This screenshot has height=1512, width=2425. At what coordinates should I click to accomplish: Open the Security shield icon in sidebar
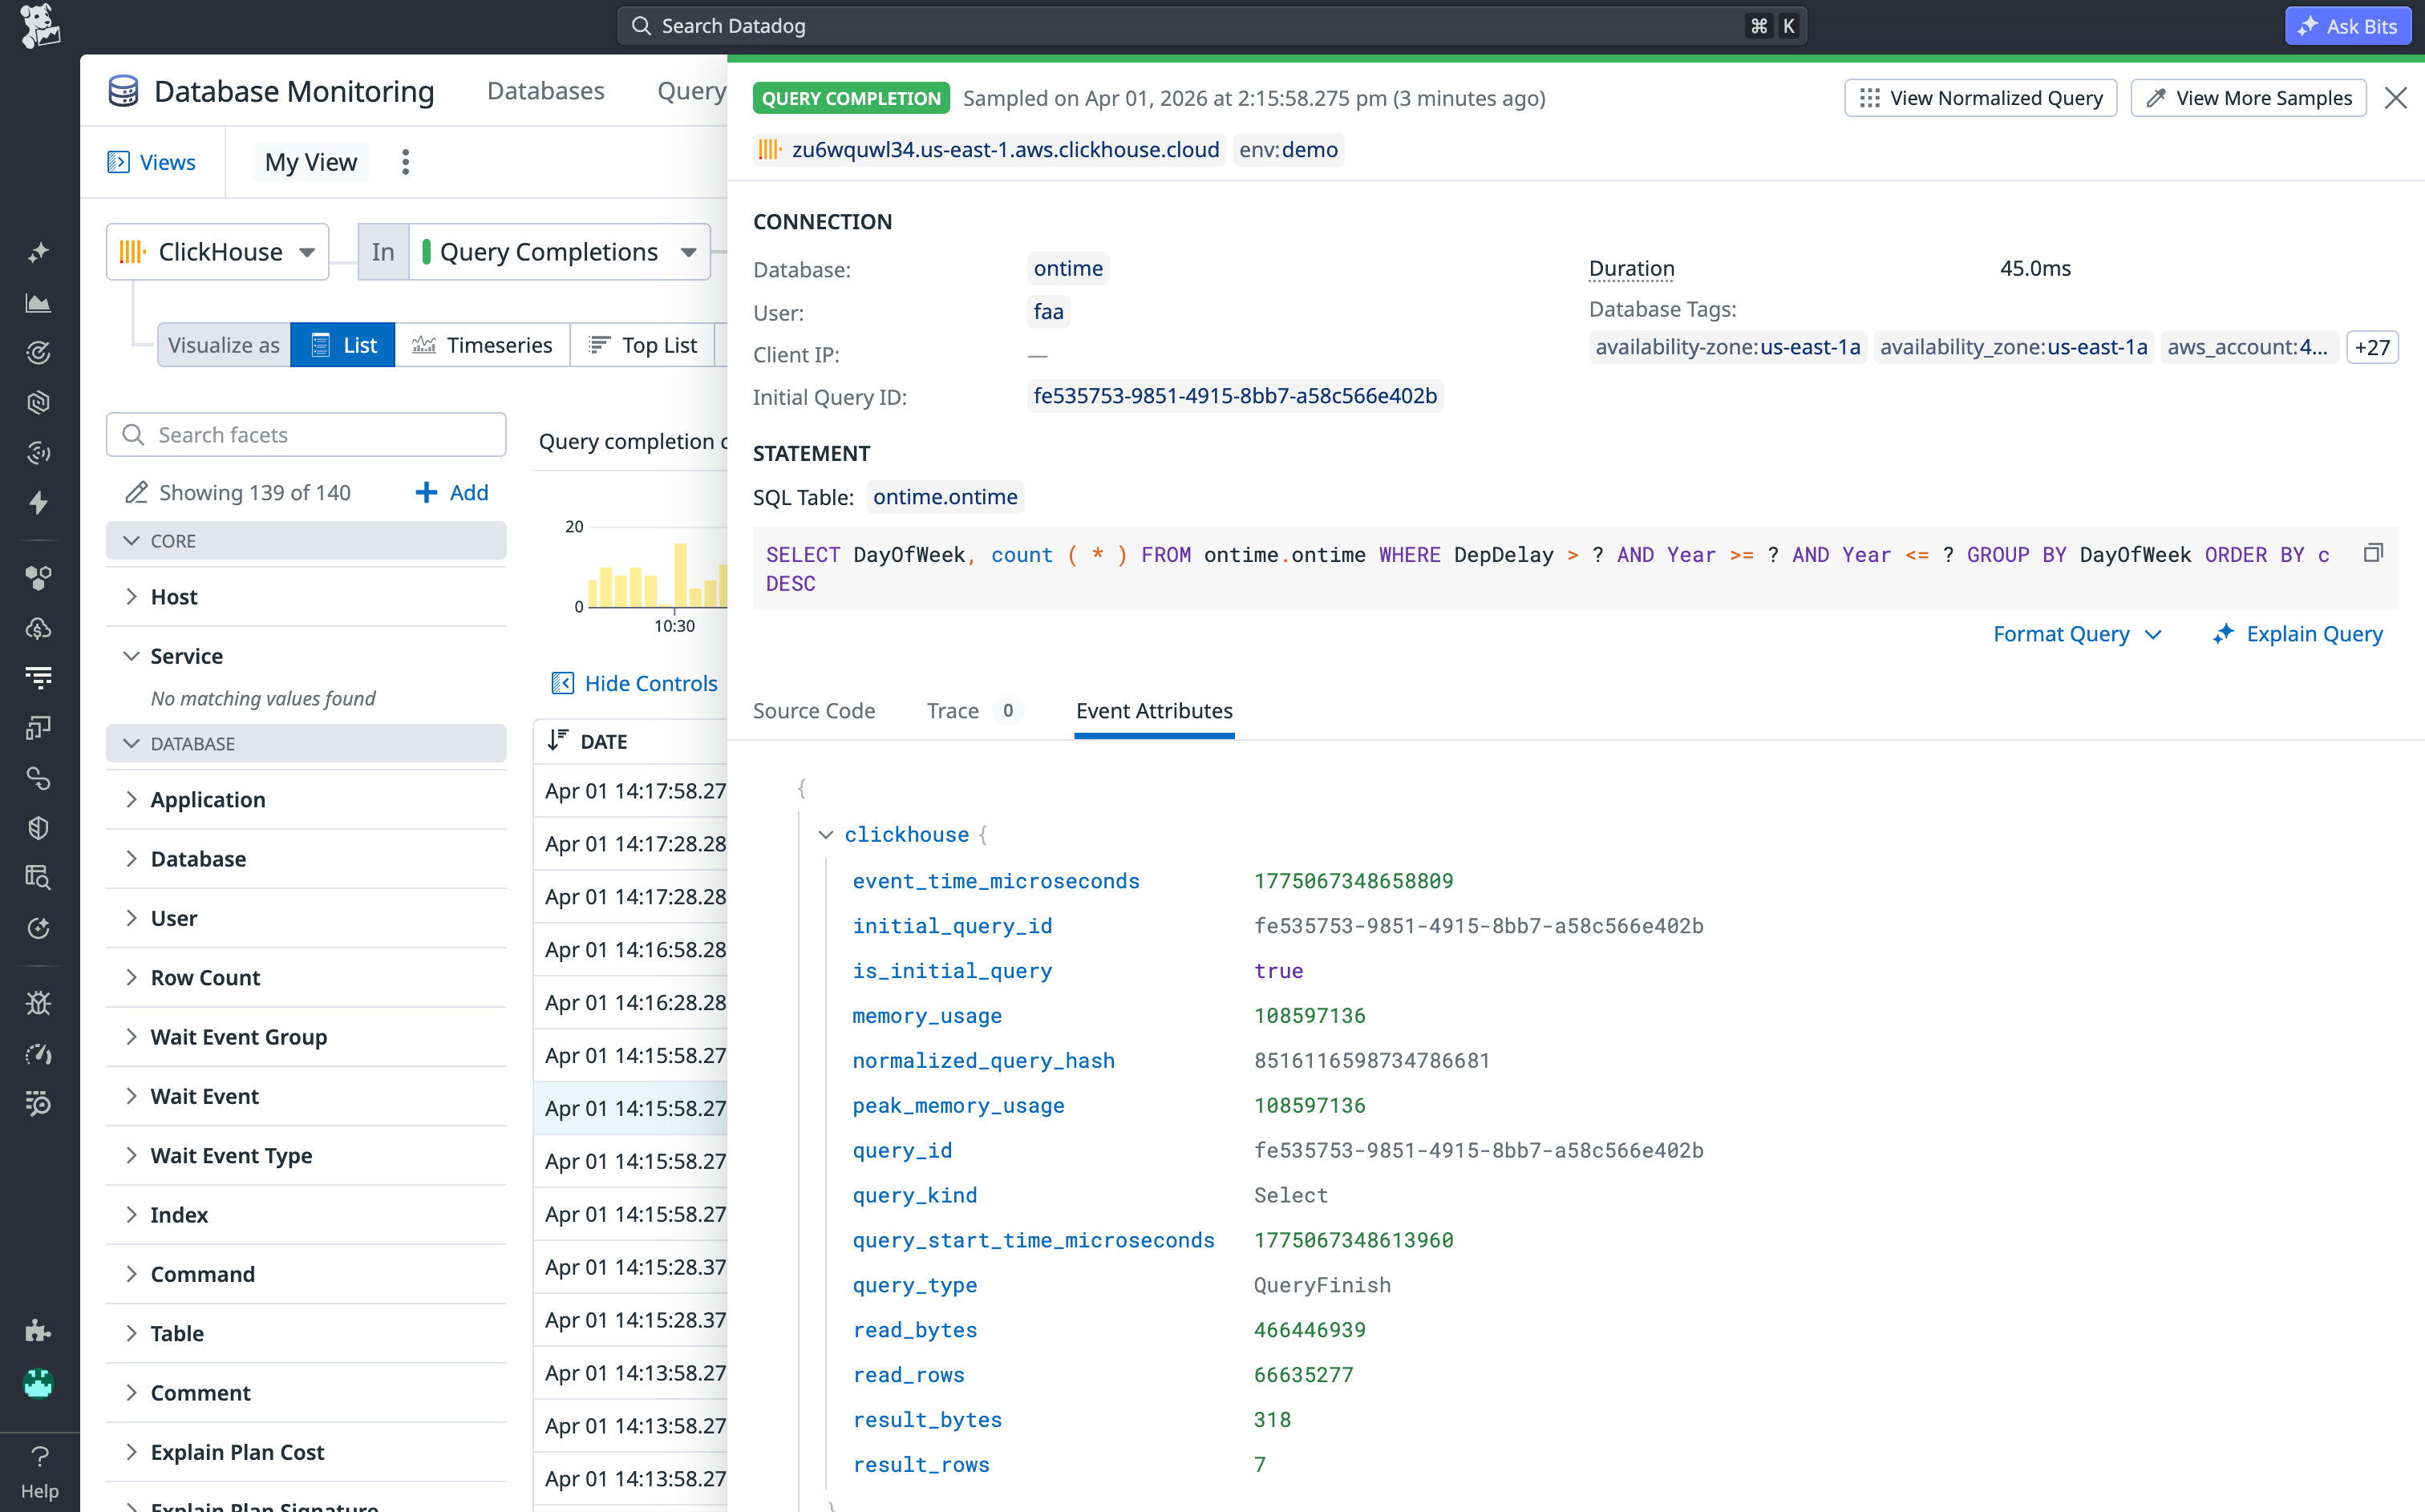39,827
